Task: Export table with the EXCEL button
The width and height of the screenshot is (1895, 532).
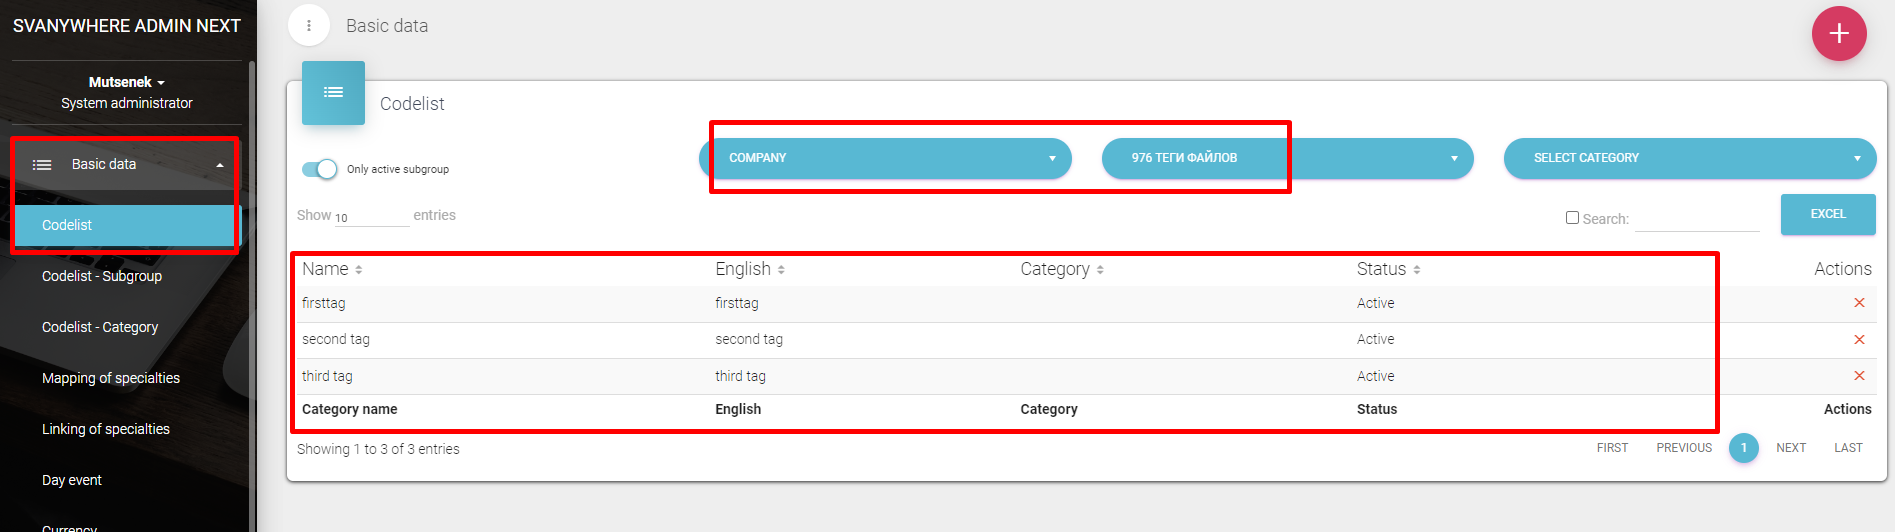Action: click(x=1827, y=214)
